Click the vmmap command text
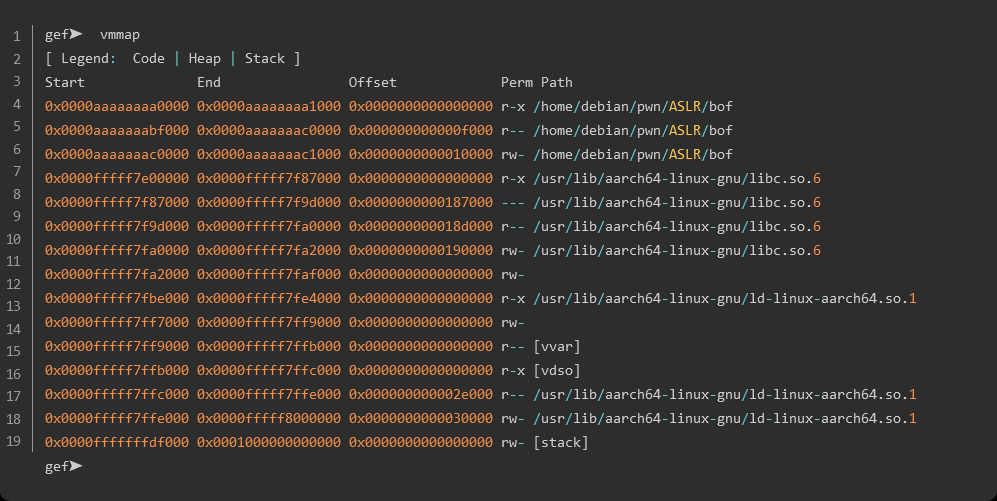The image size is (997, 501). click(x=120, y=35)
